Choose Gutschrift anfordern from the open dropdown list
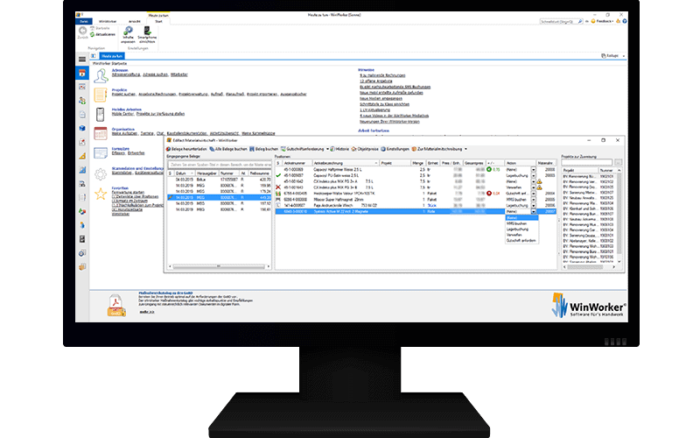Image resolution: width=700 pixels, height=438 pixels. pyautogui.click(x=521, y=241)
